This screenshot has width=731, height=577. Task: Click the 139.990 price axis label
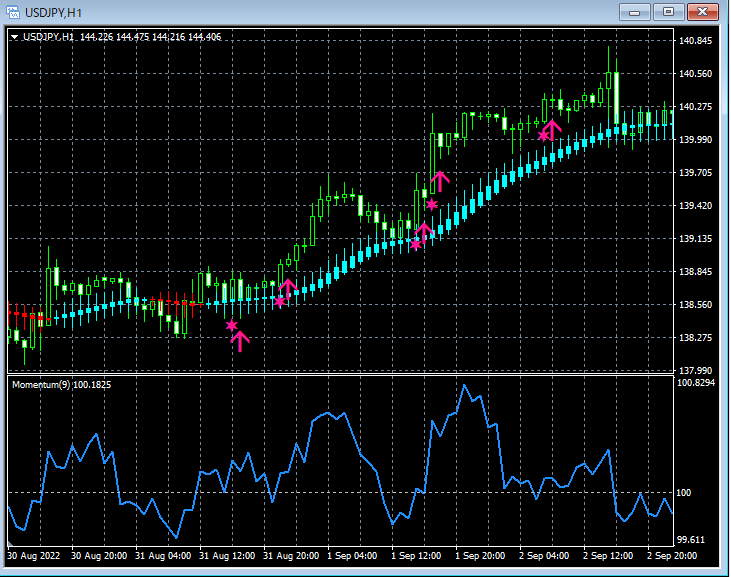(696, 140)
